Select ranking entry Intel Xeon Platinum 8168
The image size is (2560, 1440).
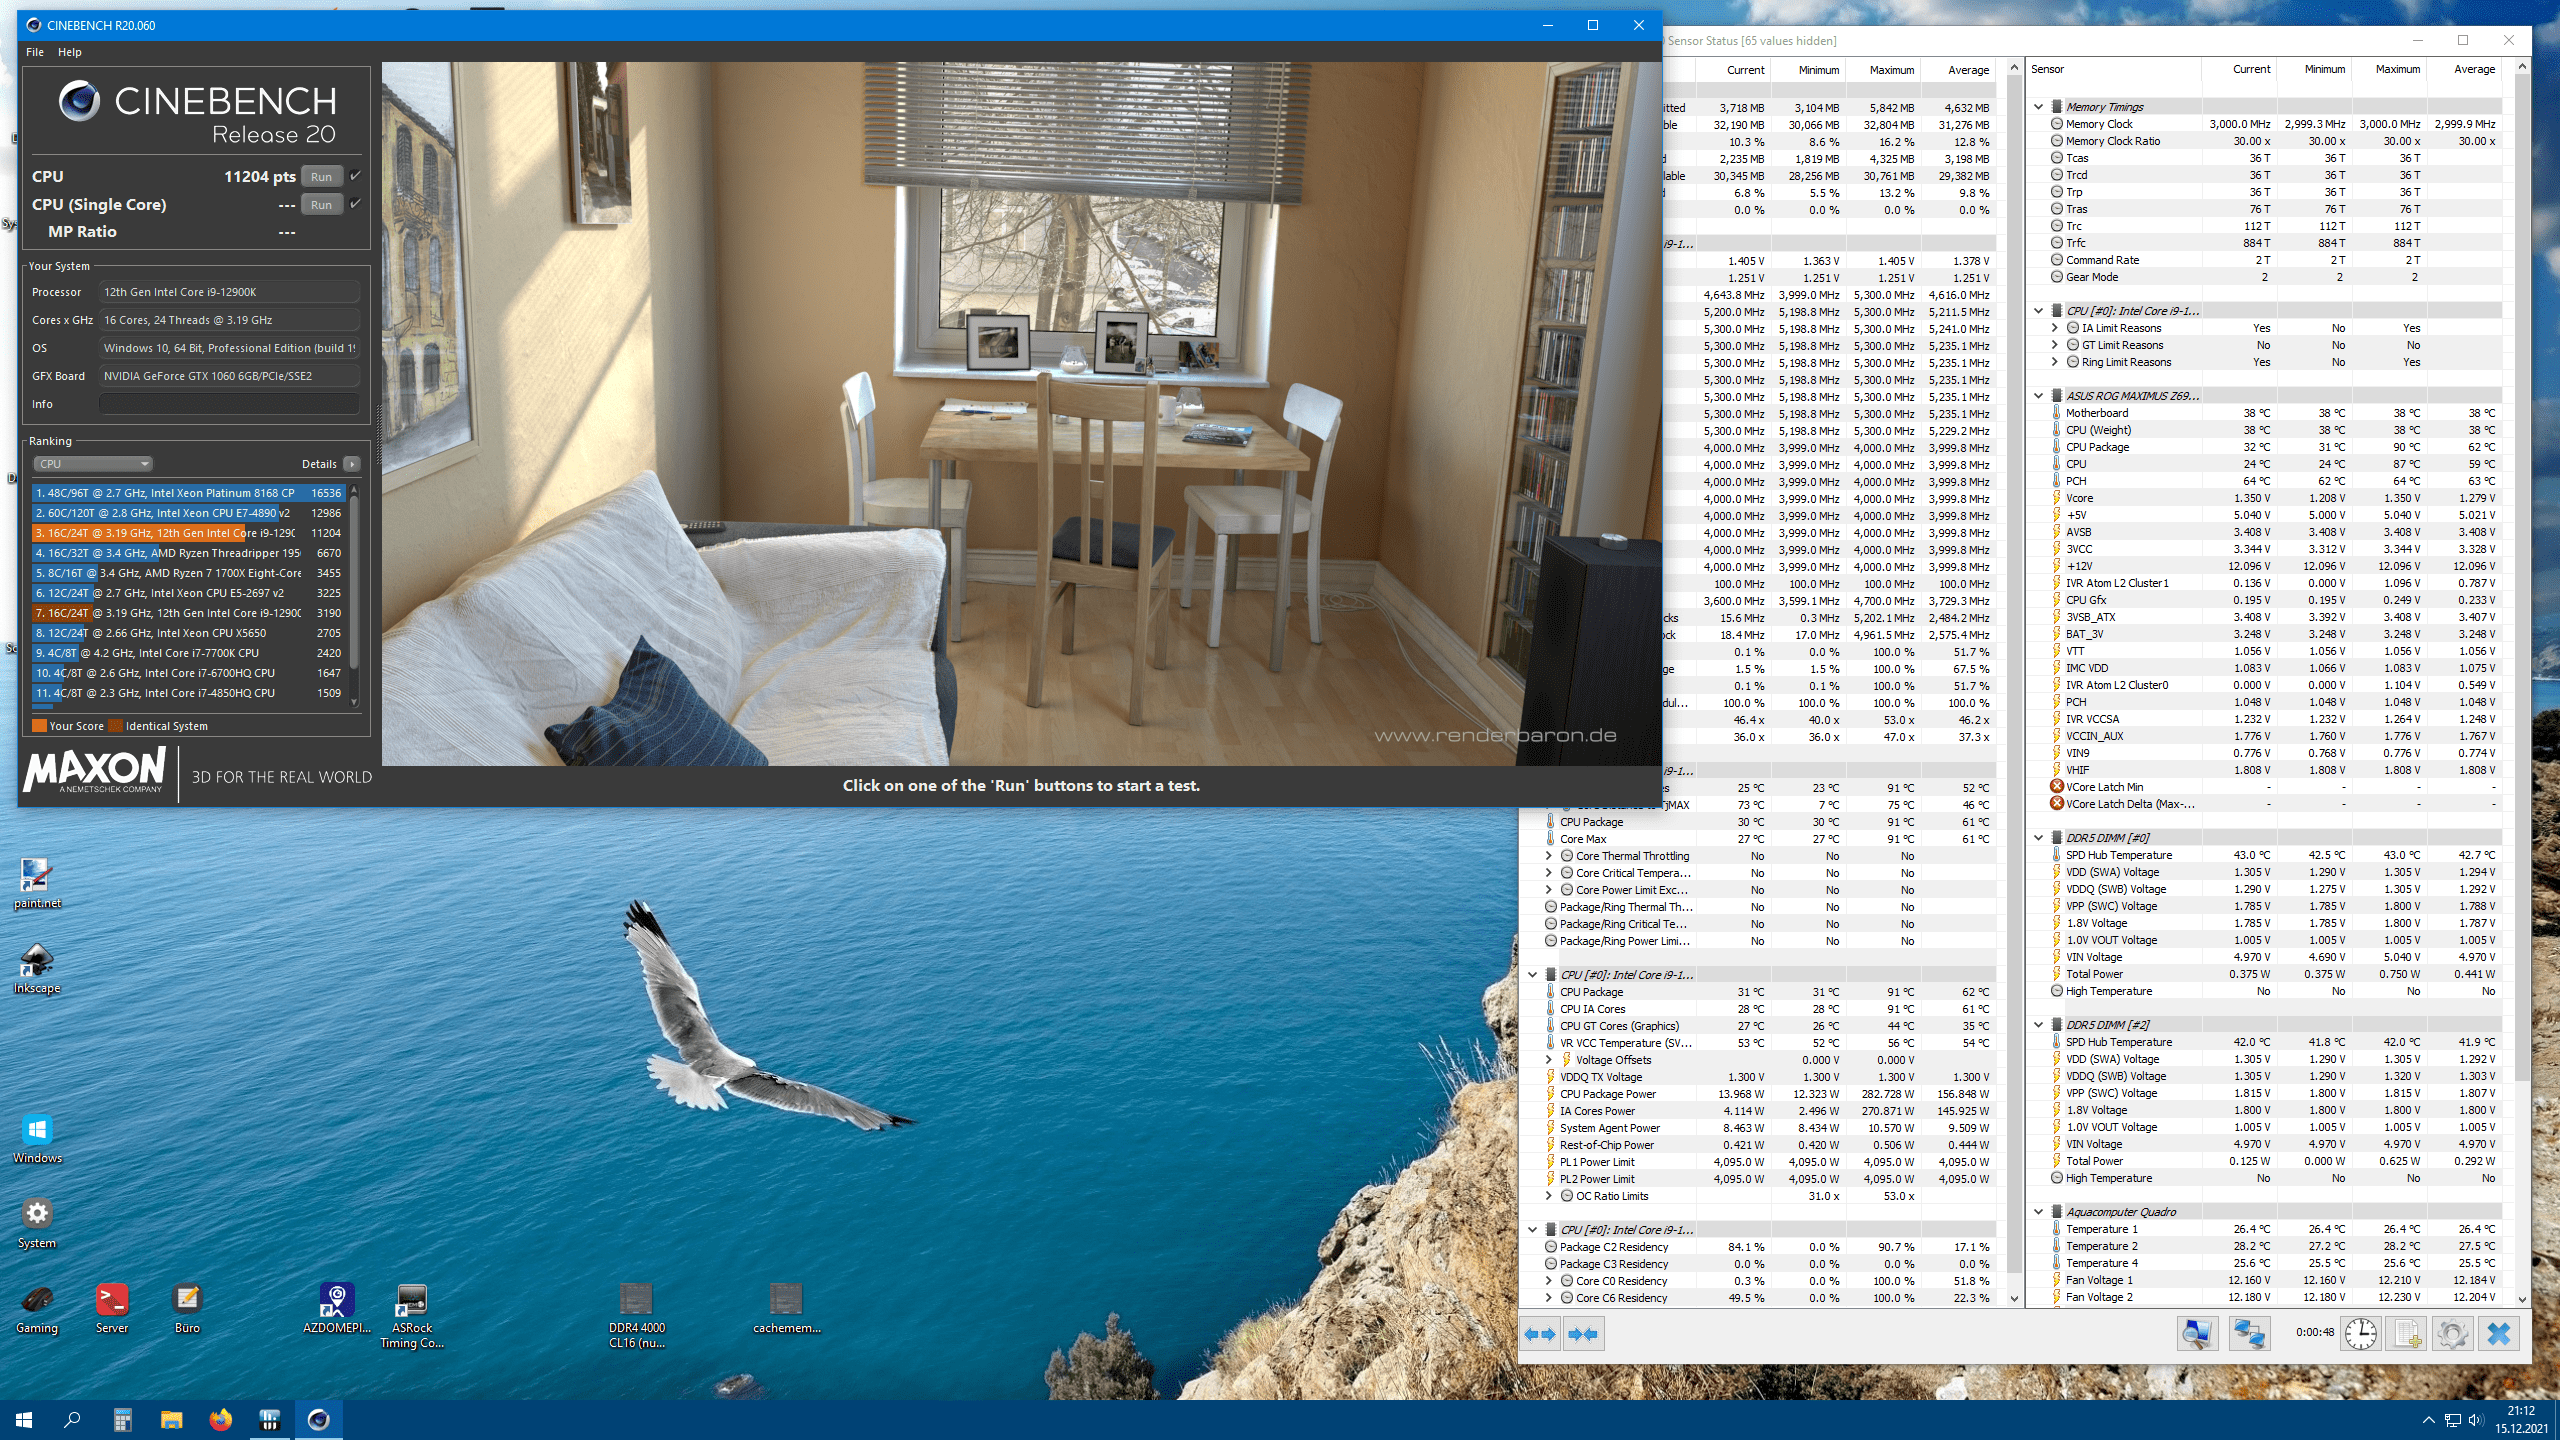point(188,493)
